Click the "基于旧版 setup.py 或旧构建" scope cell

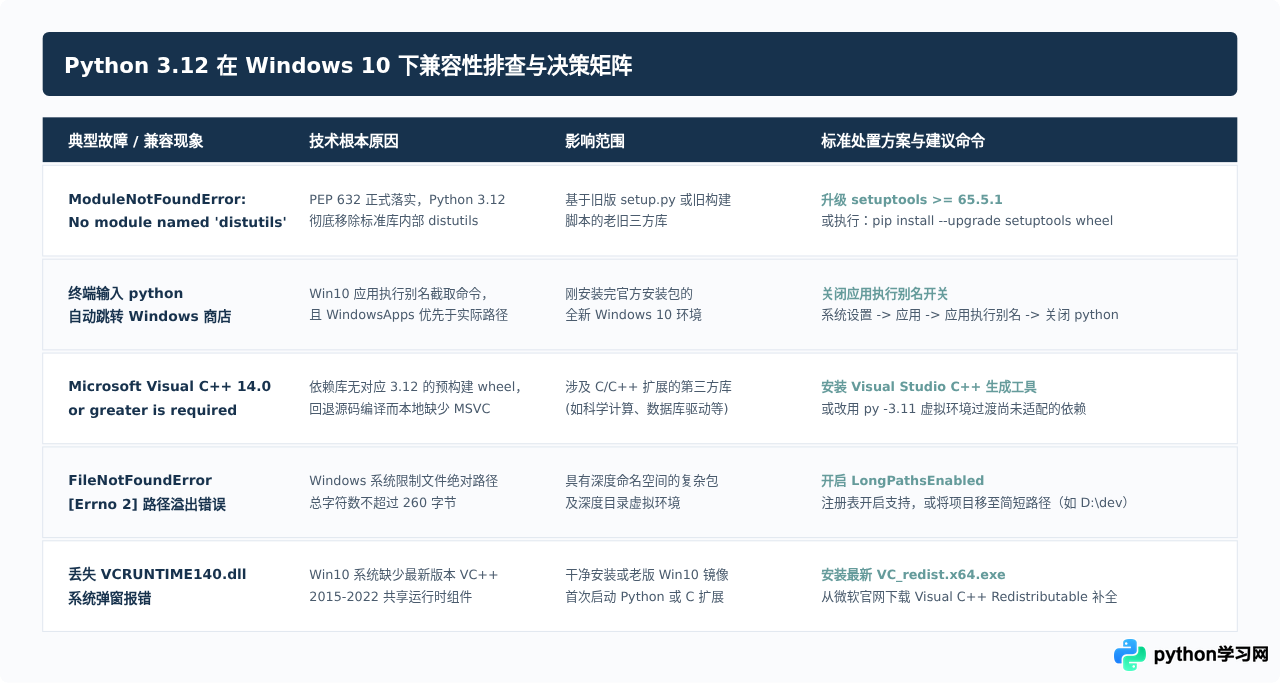tap(648, 210)
